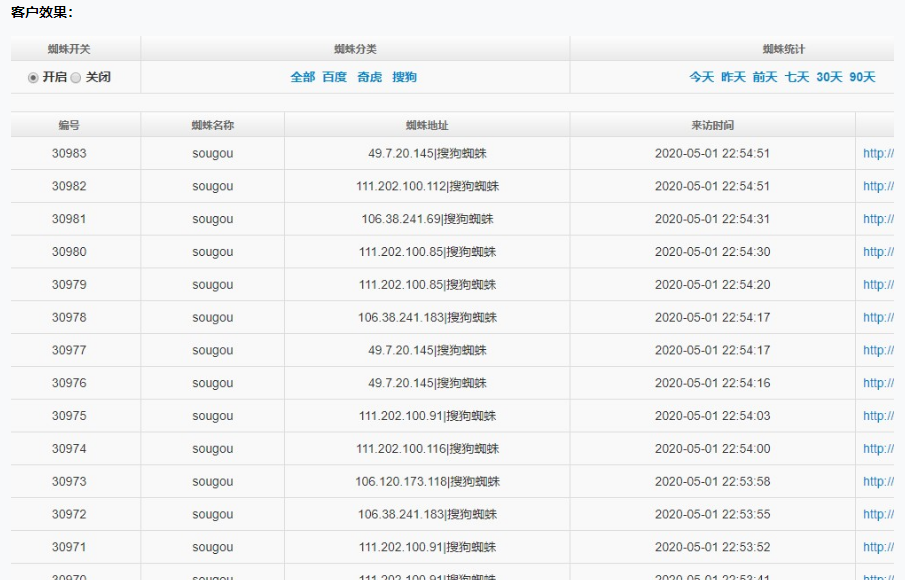This screenshot has width=905, height=580.
Task: Click the 来访时间 column header
Action: (x=714, y=124)
